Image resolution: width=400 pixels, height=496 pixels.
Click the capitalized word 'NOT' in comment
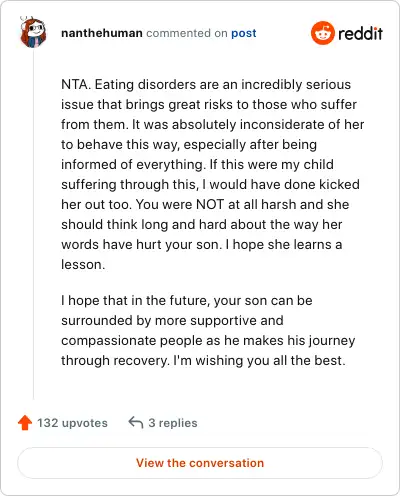click(x=210, y=204)
